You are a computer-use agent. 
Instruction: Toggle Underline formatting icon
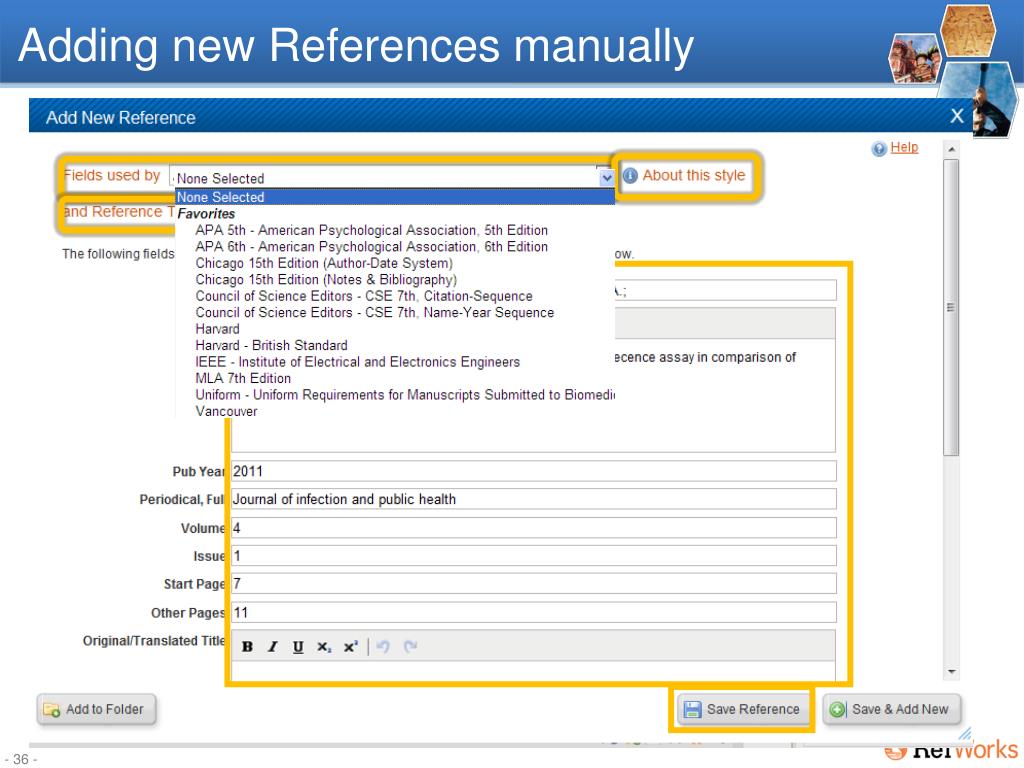(x=298, y=647)
